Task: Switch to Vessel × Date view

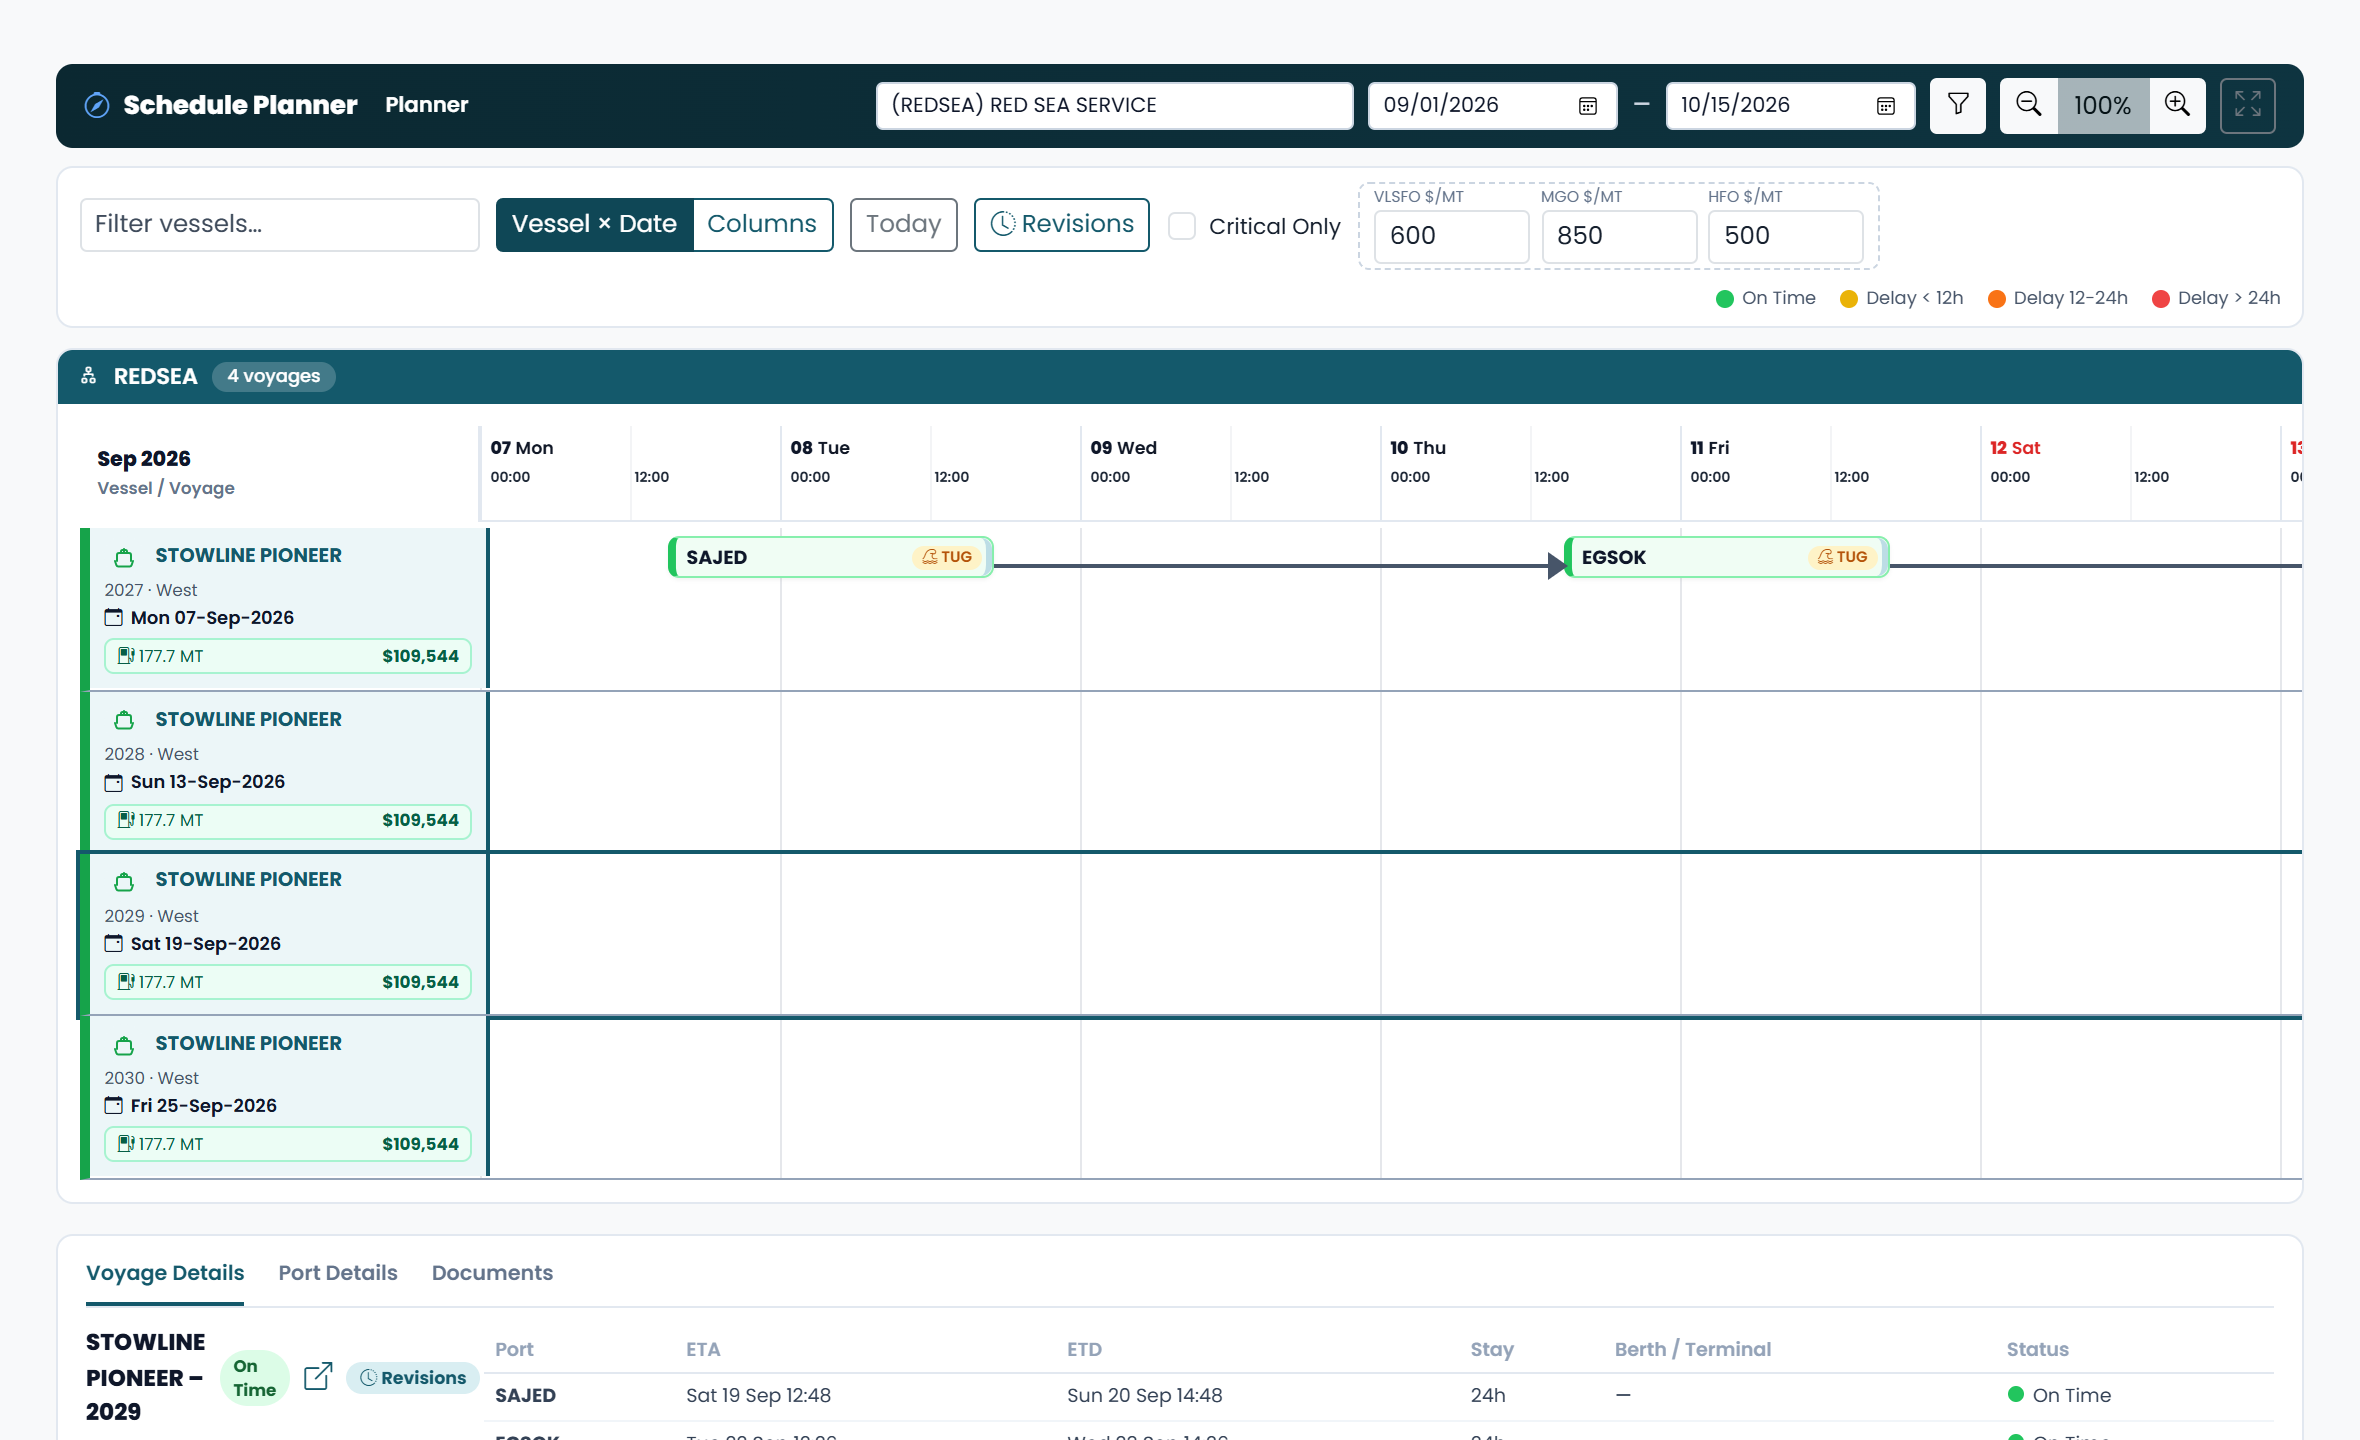Action: [594, 224]
